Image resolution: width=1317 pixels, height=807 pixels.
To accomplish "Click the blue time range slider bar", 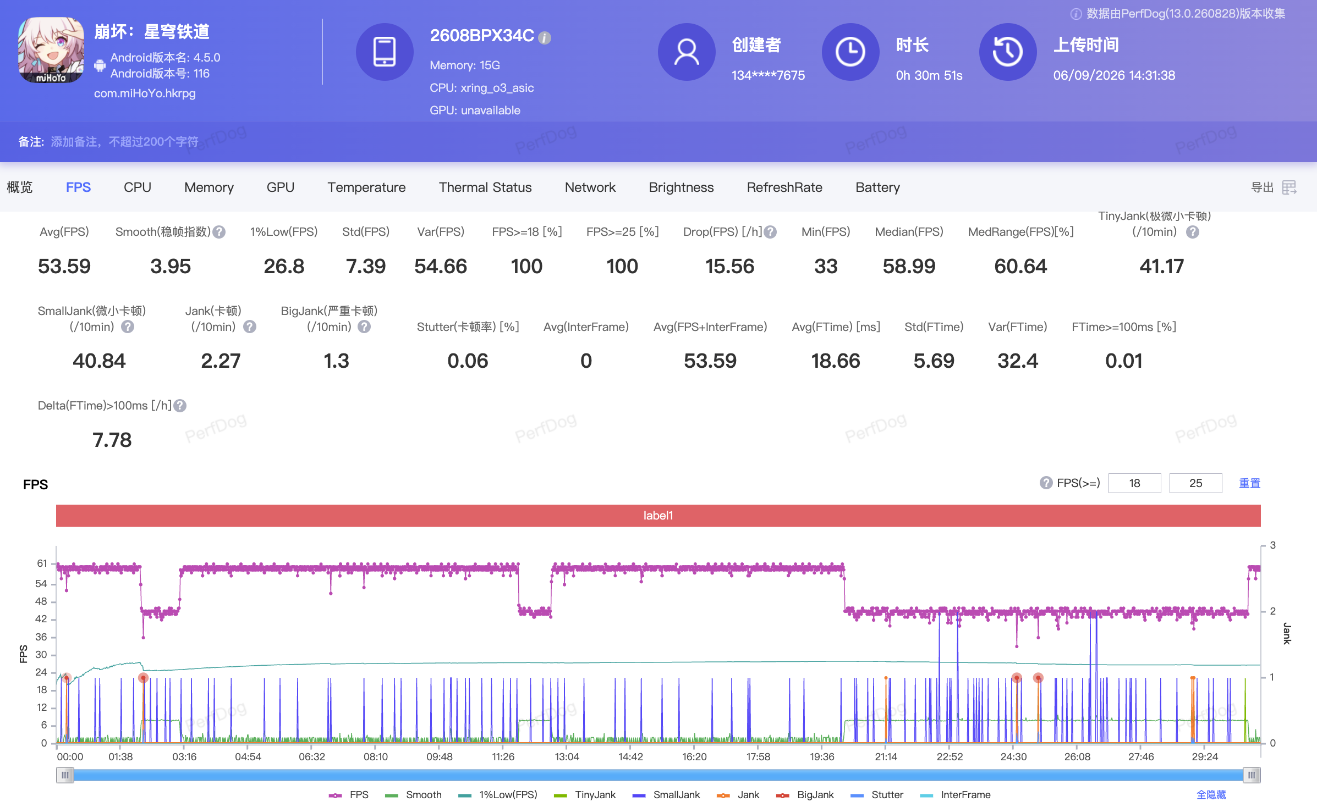I will pyautogui.click(x=658, y=775).
